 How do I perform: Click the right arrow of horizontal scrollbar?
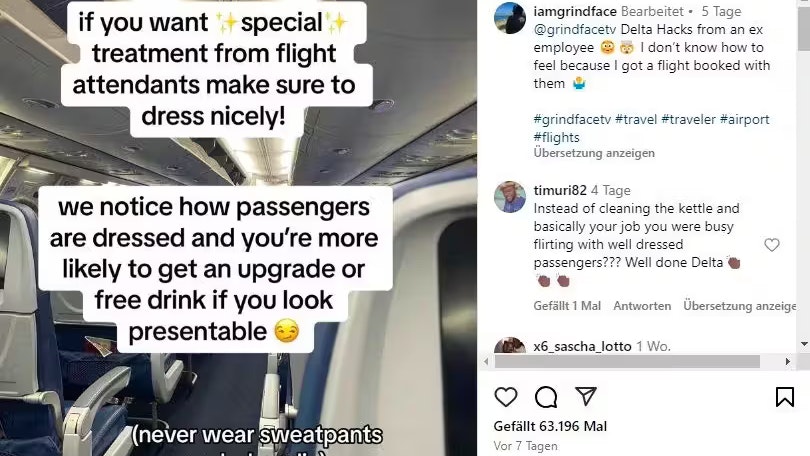[788, 361]
